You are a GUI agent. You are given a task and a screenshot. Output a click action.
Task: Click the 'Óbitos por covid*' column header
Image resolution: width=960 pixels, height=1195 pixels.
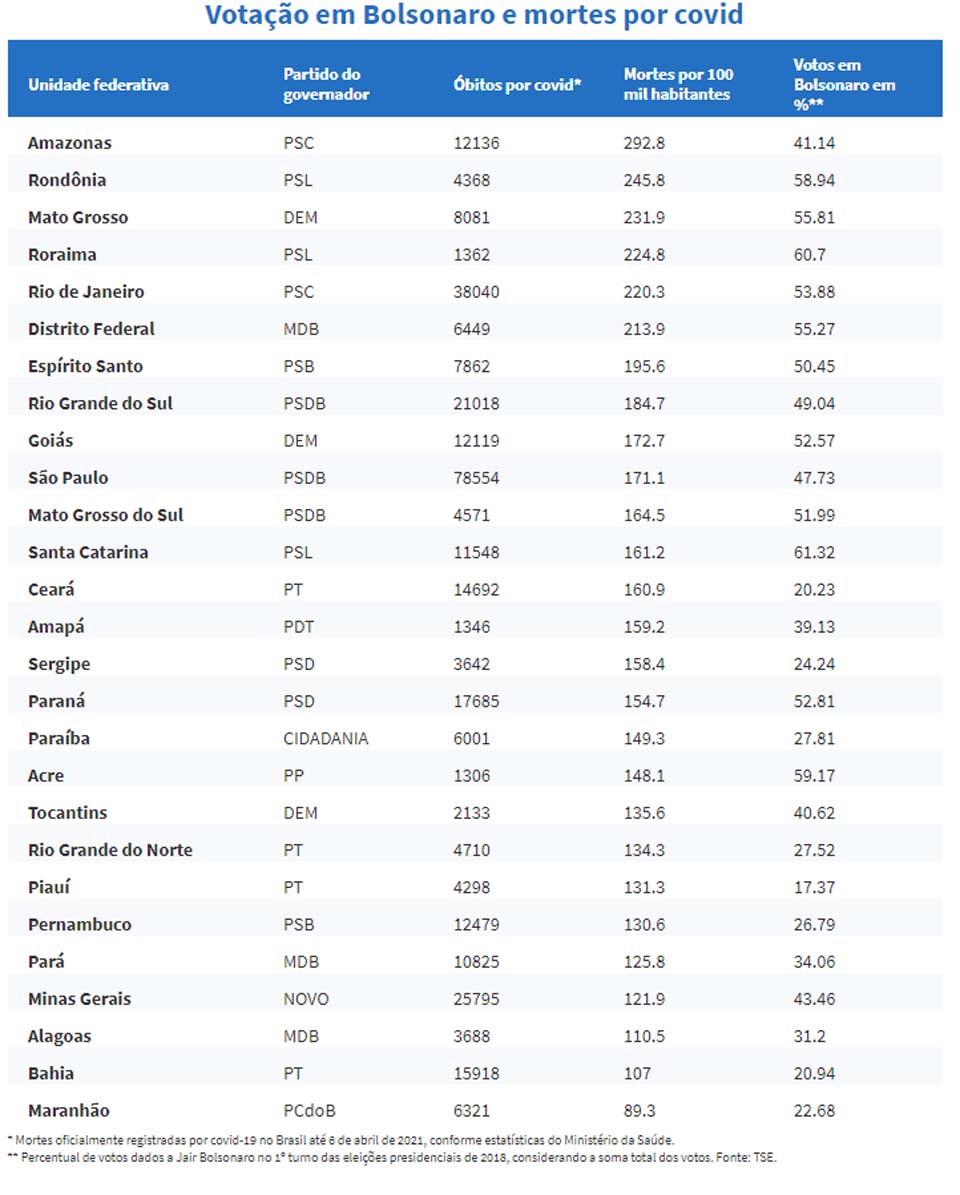click(x=517, y=85)
